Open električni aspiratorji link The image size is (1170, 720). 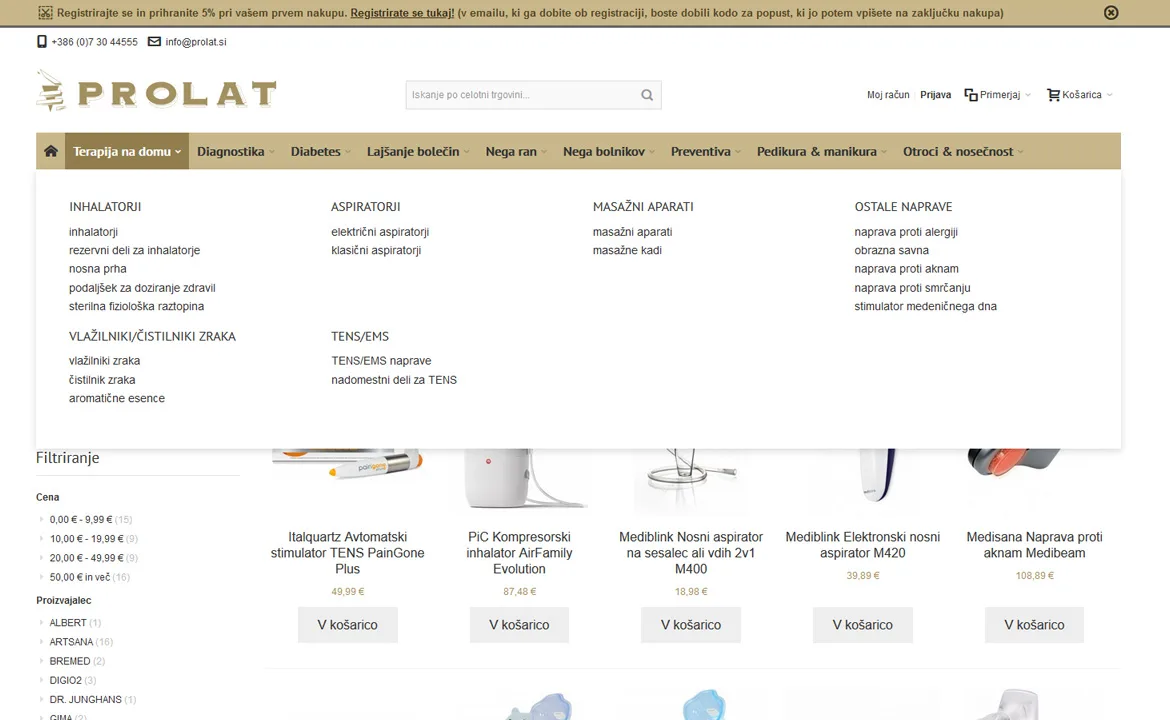click(380, 232)
